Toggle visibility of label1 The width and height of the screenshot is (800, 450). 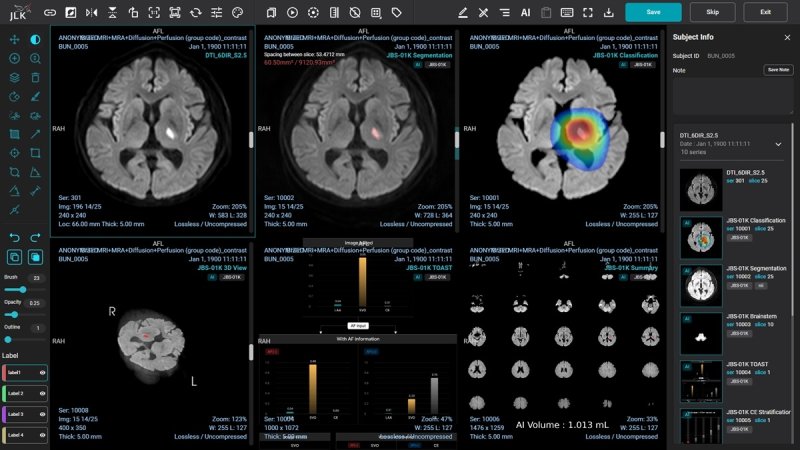[42, 372]
